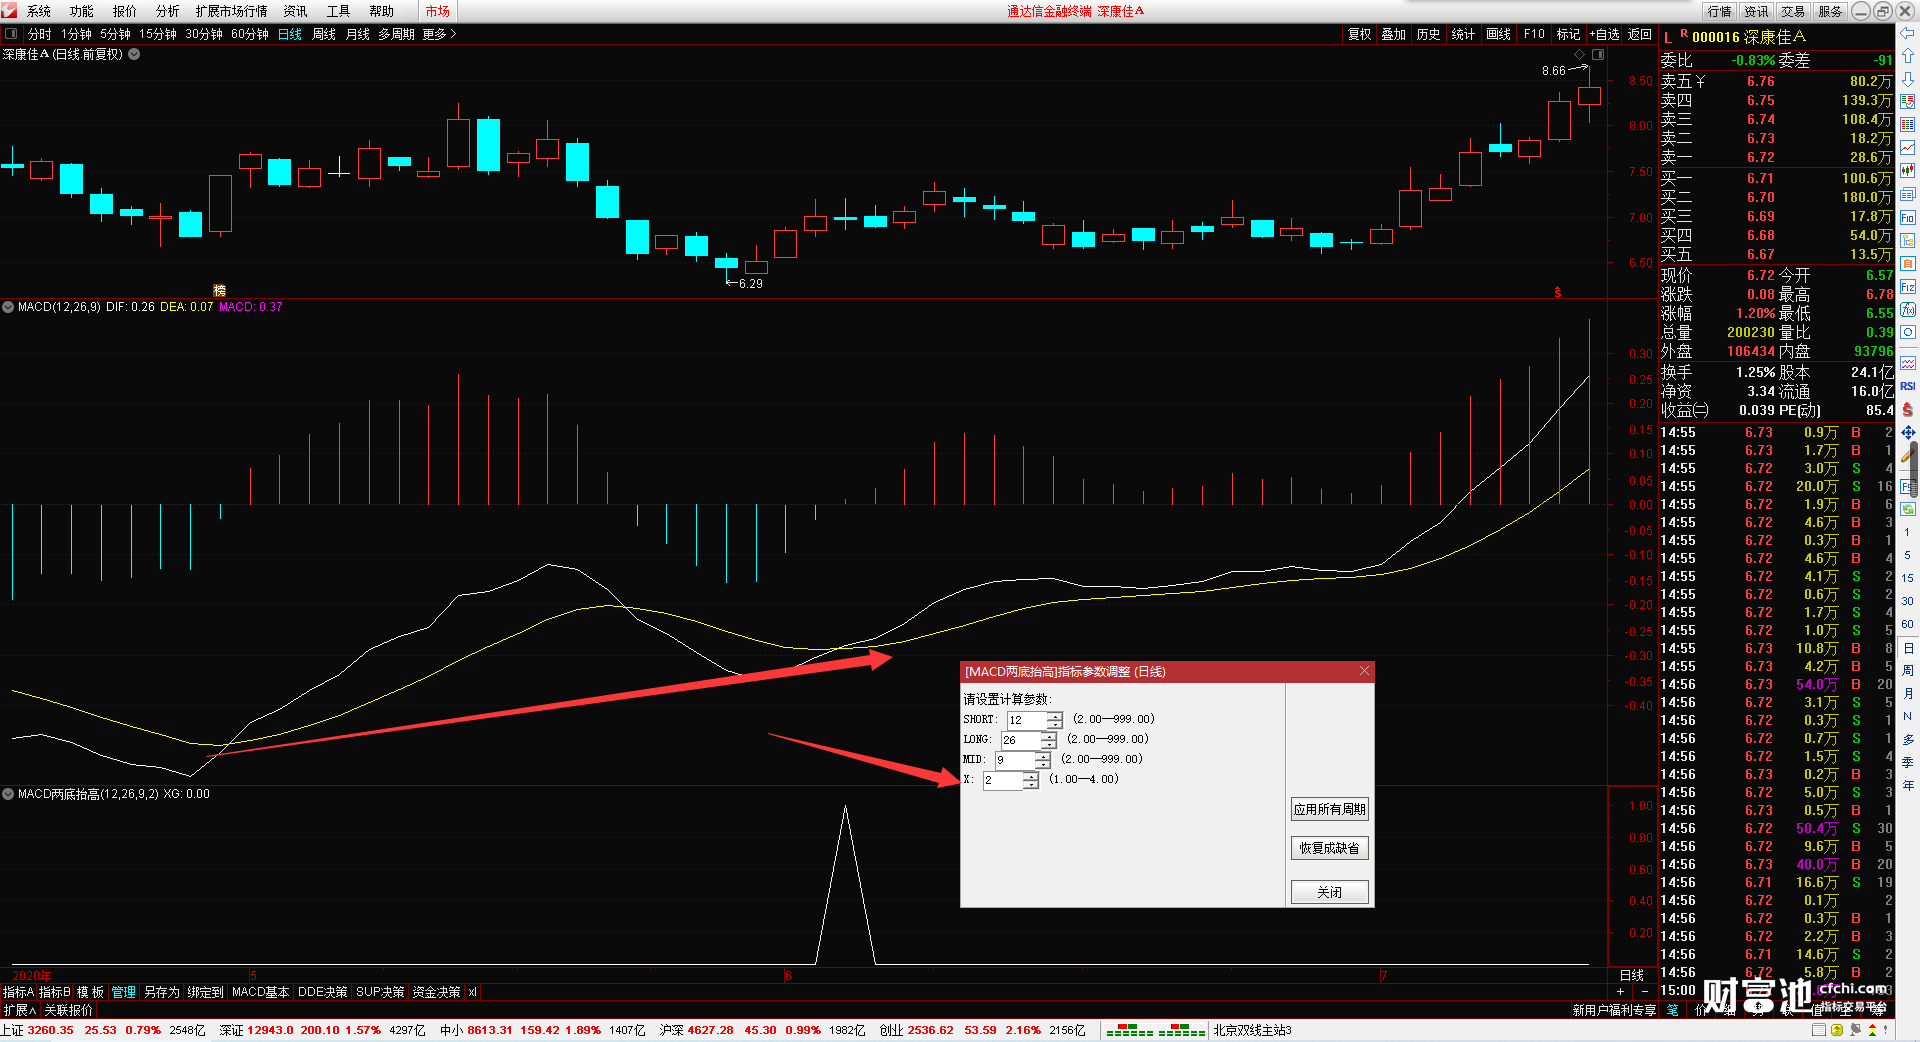Select the 1分钟 period
The width and height of the screenshot is (1920, 1042).
point(76,34)
